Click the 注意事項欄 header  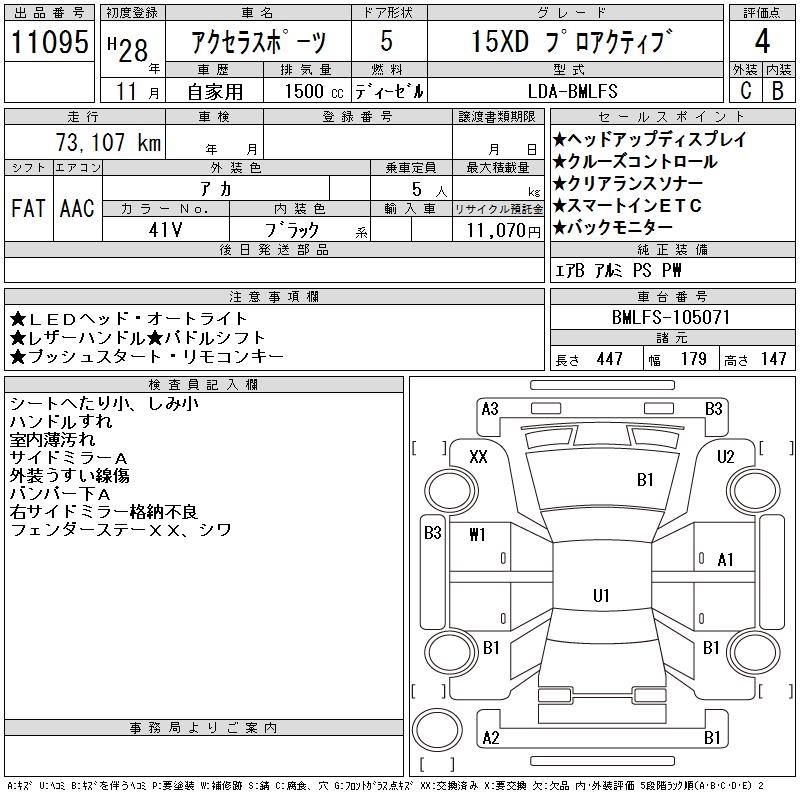(x=274, y=296)
